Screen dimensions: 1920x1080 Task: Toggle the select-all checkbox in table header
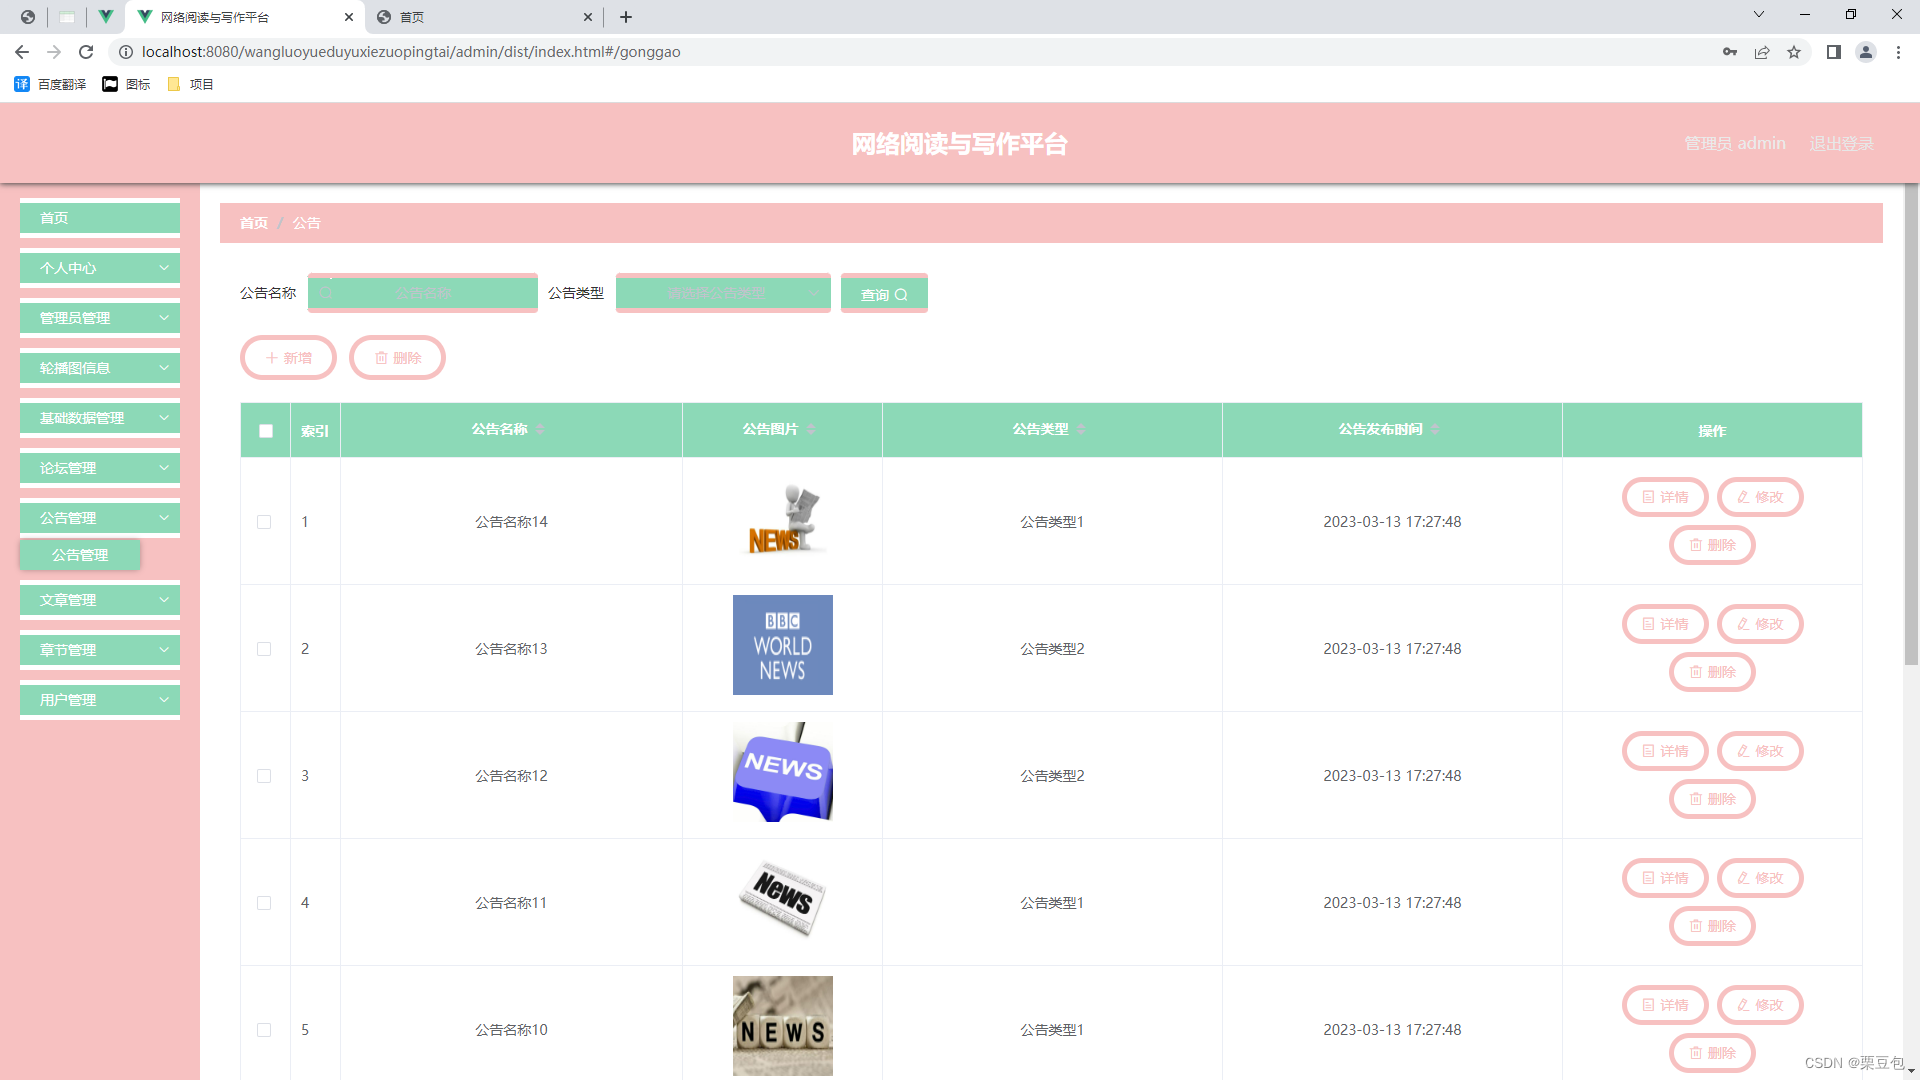pos(266,431)
